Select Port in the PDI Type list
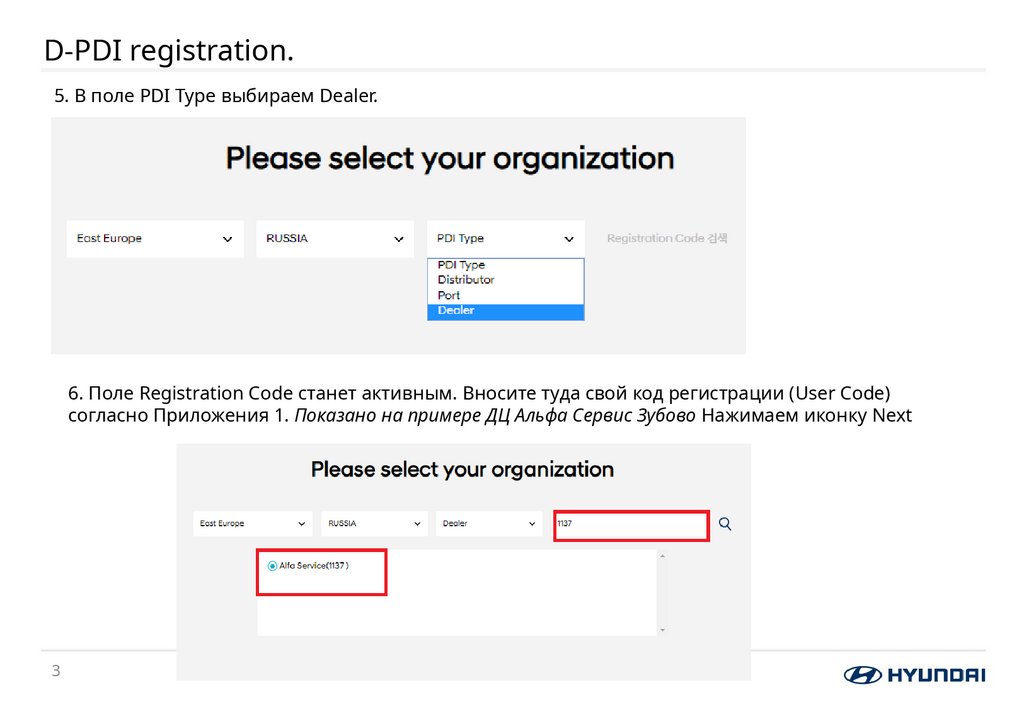The height and width of the screenshot is (709, 1024). coord(505,295)
